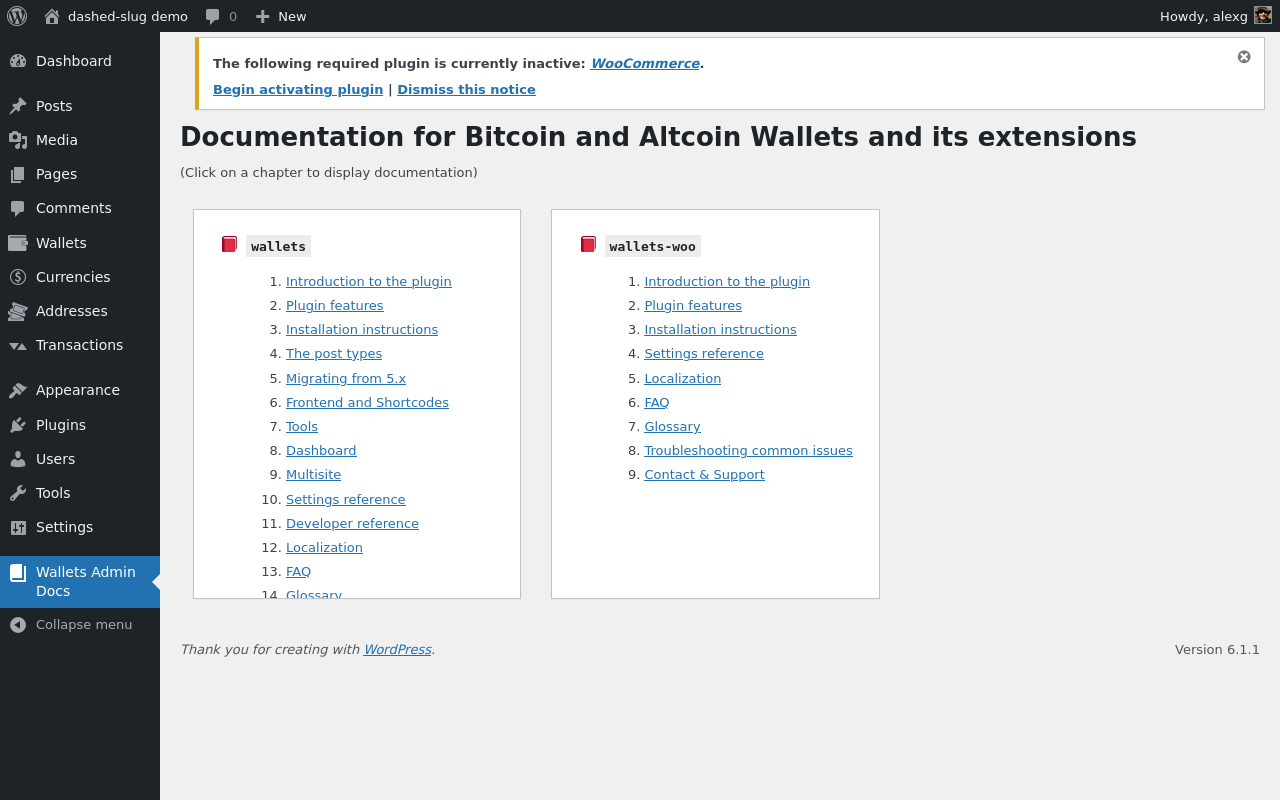The height and width of the screenshot is (800, 1280).
Task: Open the Media library icon
Action: tap(18, 140)
